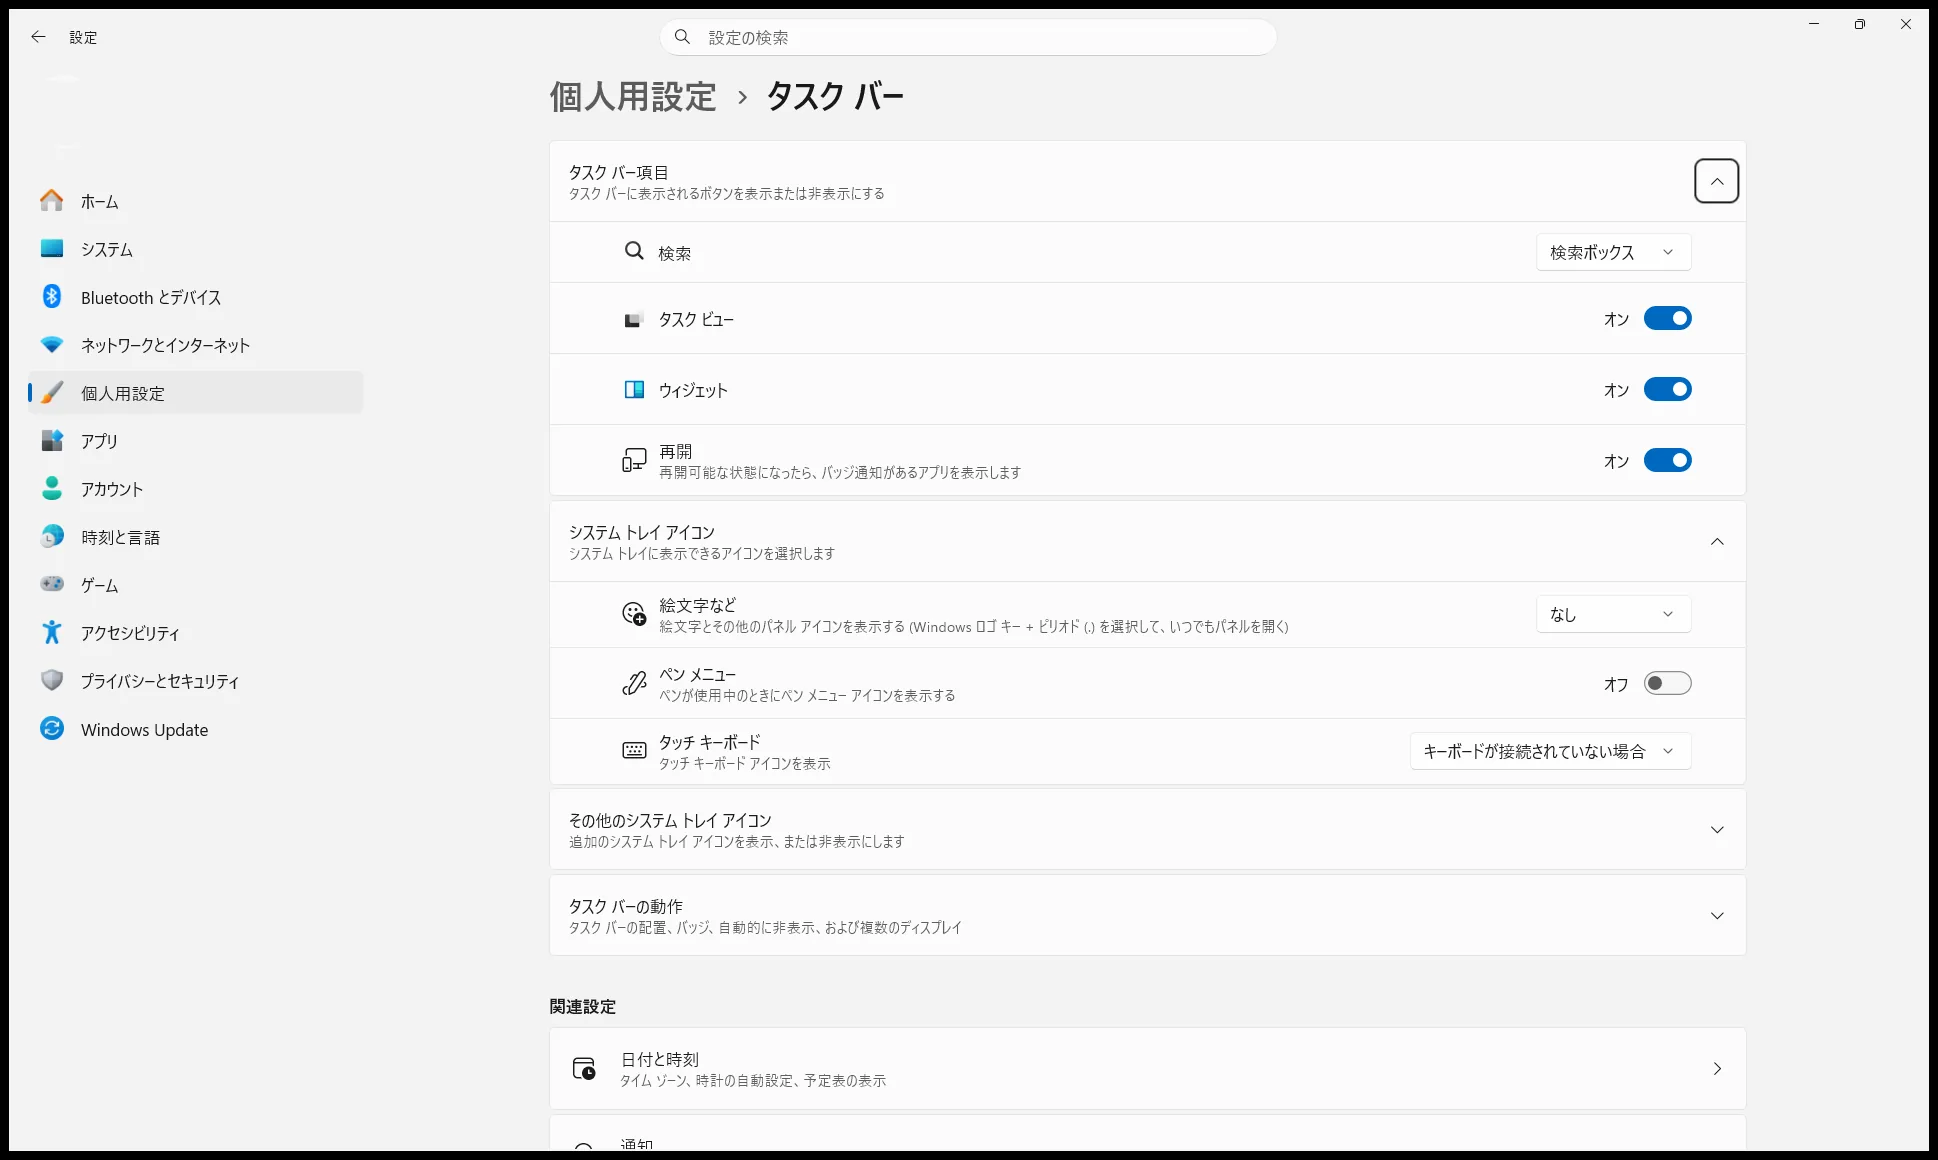
Task: Click the 関連設定 heading text
Action: (582, 1006)
